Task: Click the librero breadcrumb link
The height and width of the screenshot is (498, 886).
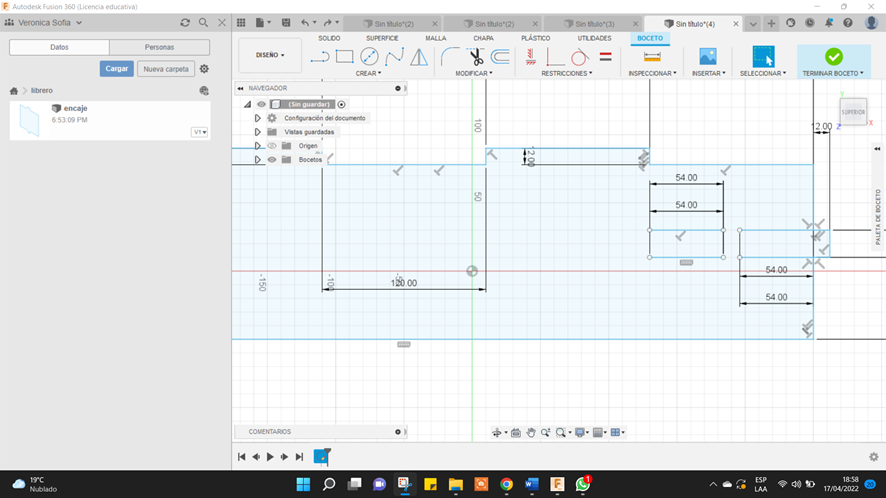Action: (42, 90)
